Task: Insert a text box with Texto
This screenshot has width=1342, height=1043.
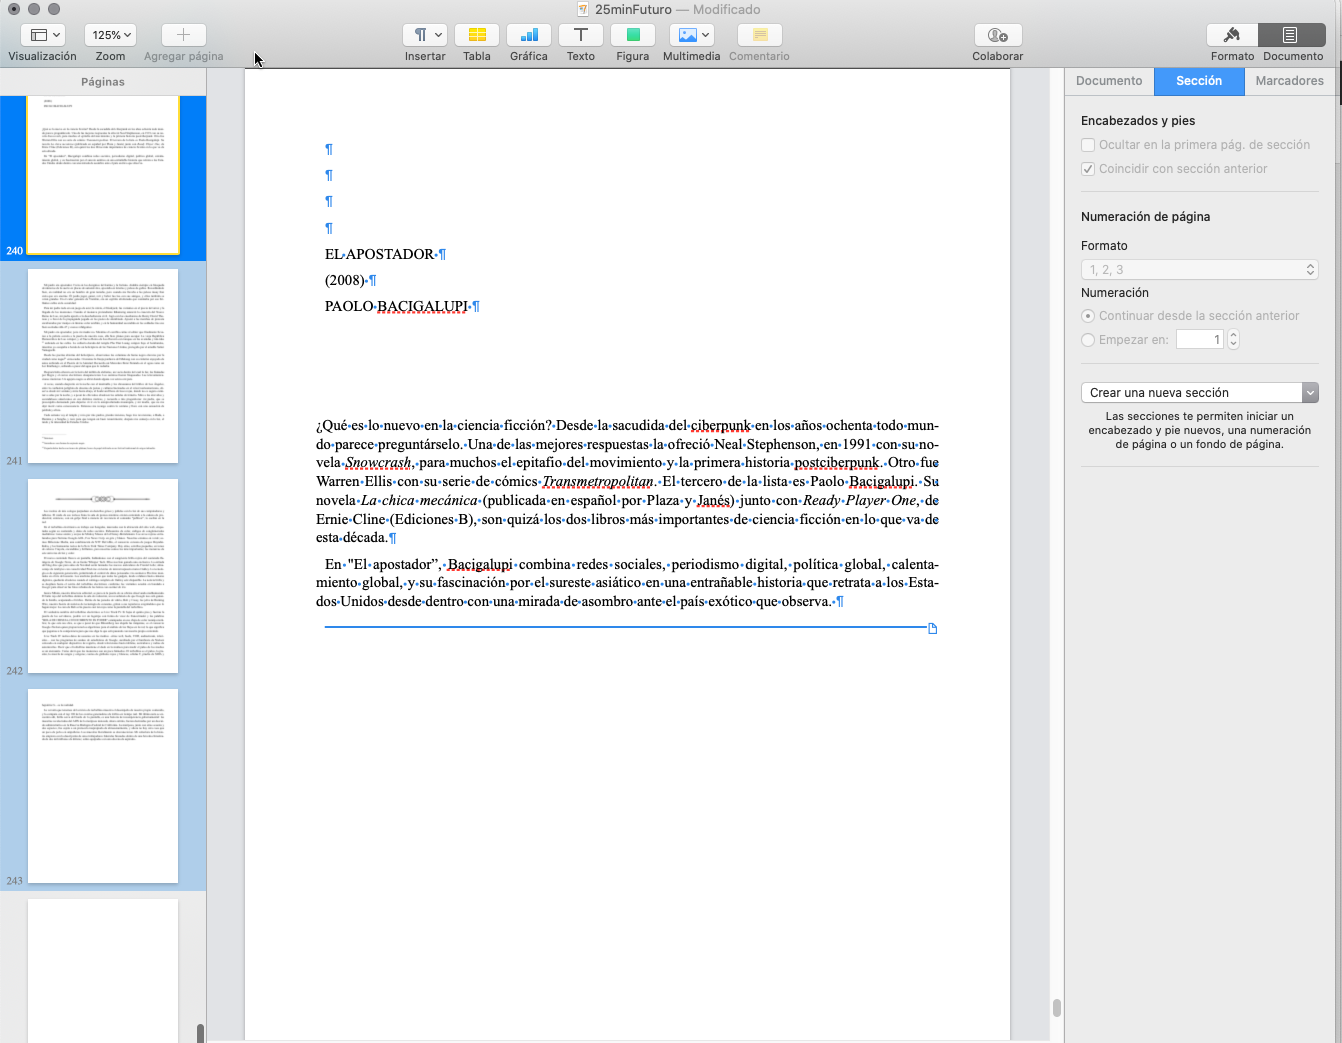Action: pos(581,35)
